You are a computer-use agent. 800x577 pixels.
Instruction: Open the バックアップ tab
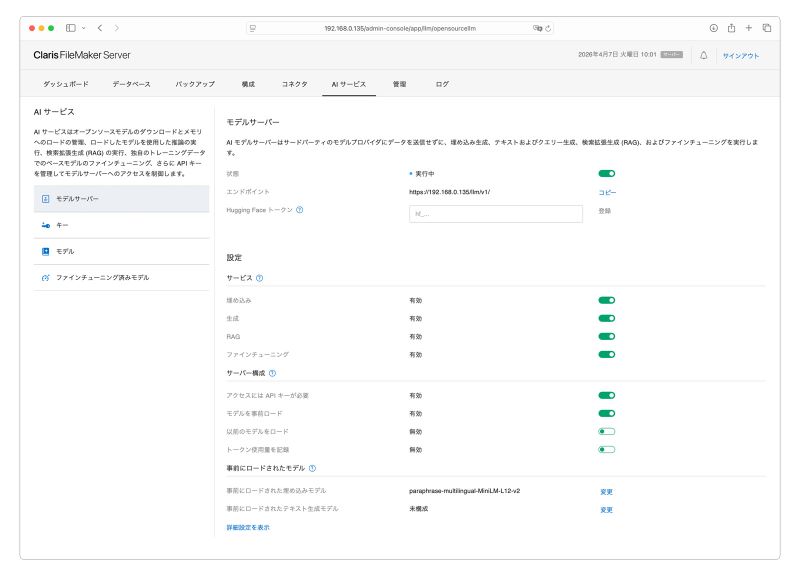point(194,85)
